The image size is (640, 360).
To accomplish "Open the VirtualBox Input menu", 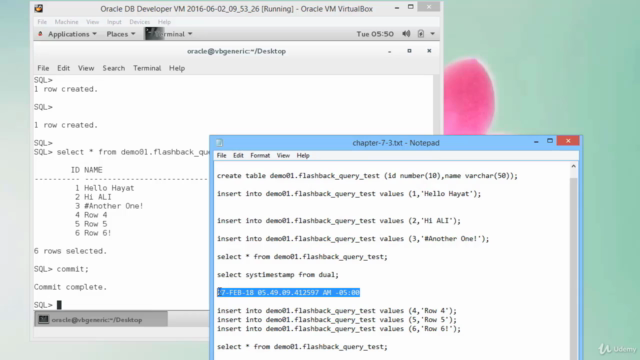I will 114,22.
